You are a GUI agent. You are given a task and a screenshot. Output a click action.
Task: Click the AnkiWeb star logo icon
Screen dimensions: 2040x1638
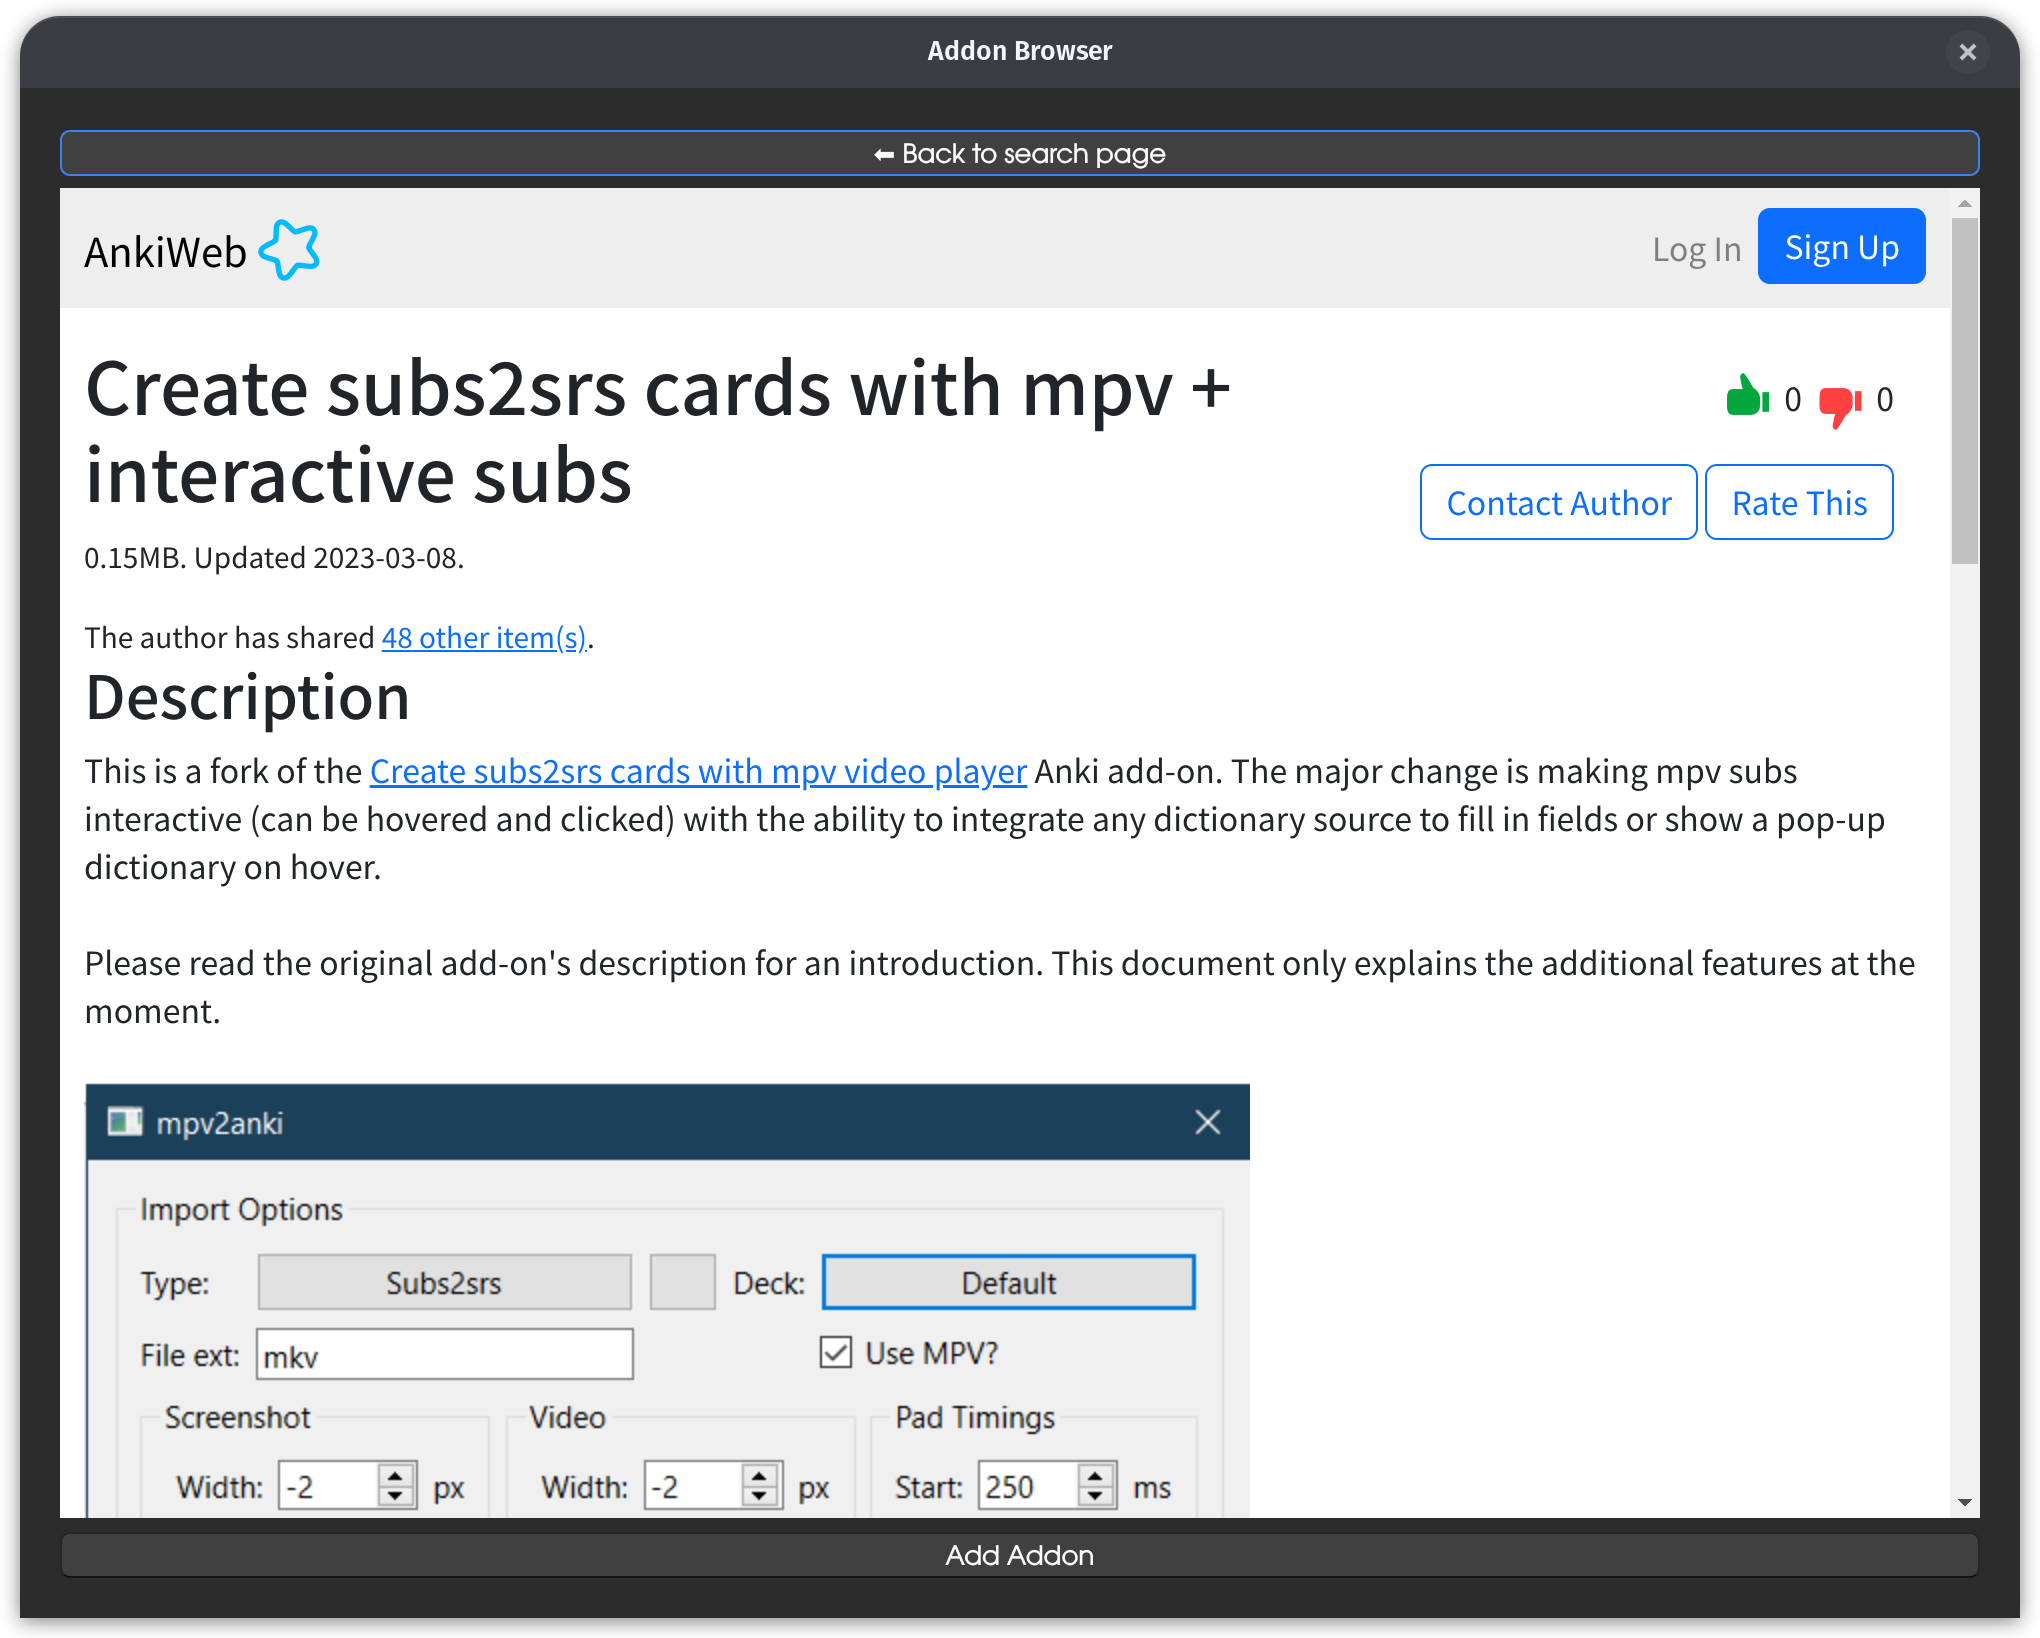click(289, 250)
